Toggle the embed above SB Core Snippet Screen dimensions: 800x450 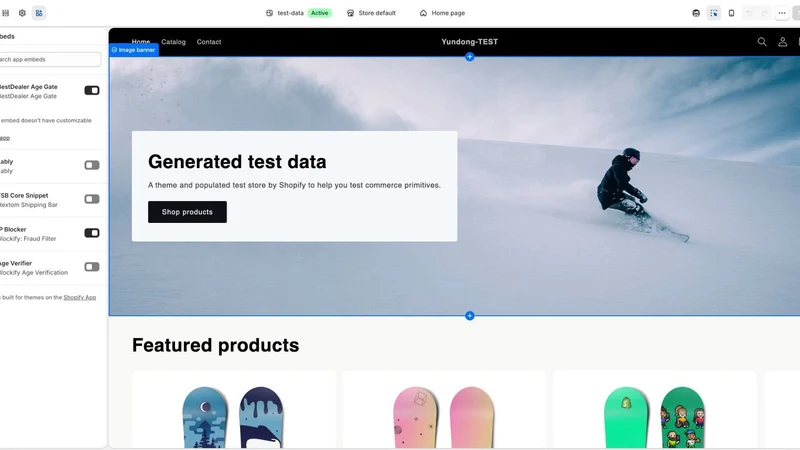click(x=92, y=165)
